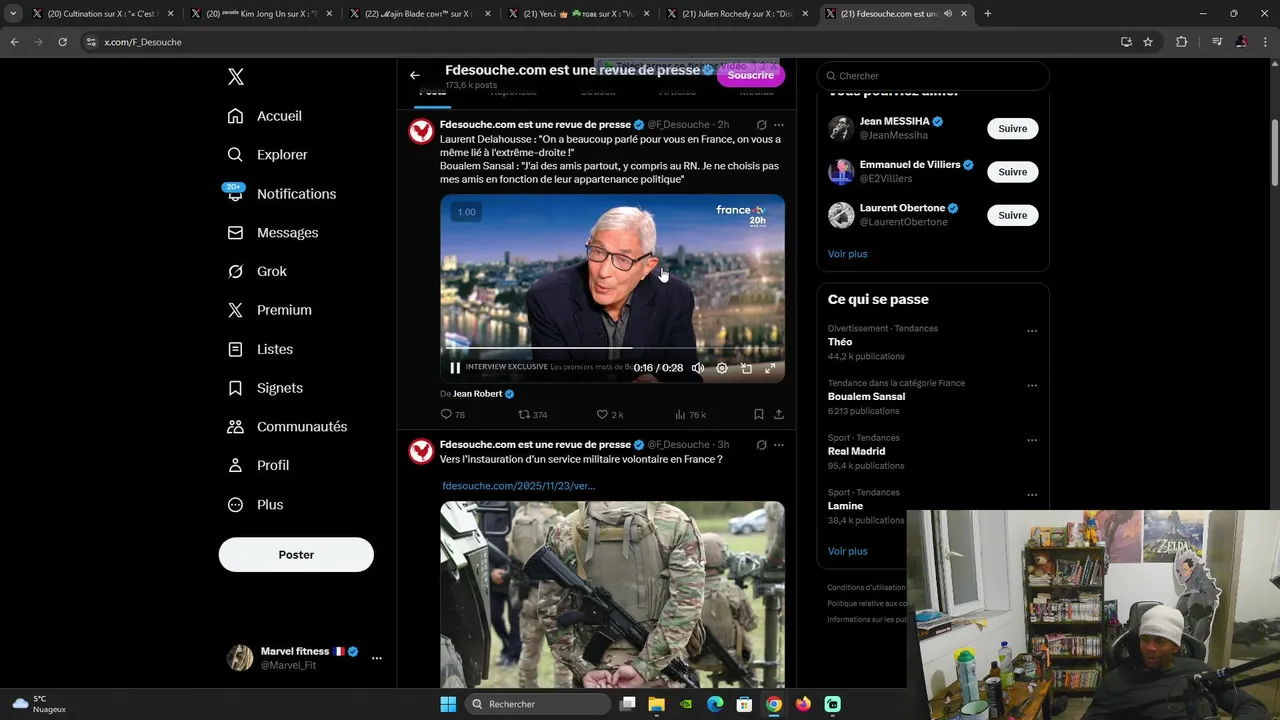Screen dimensions: 1280x720
Task: Open Communautés in the sidebar
Action: click(x=288, y=426)
